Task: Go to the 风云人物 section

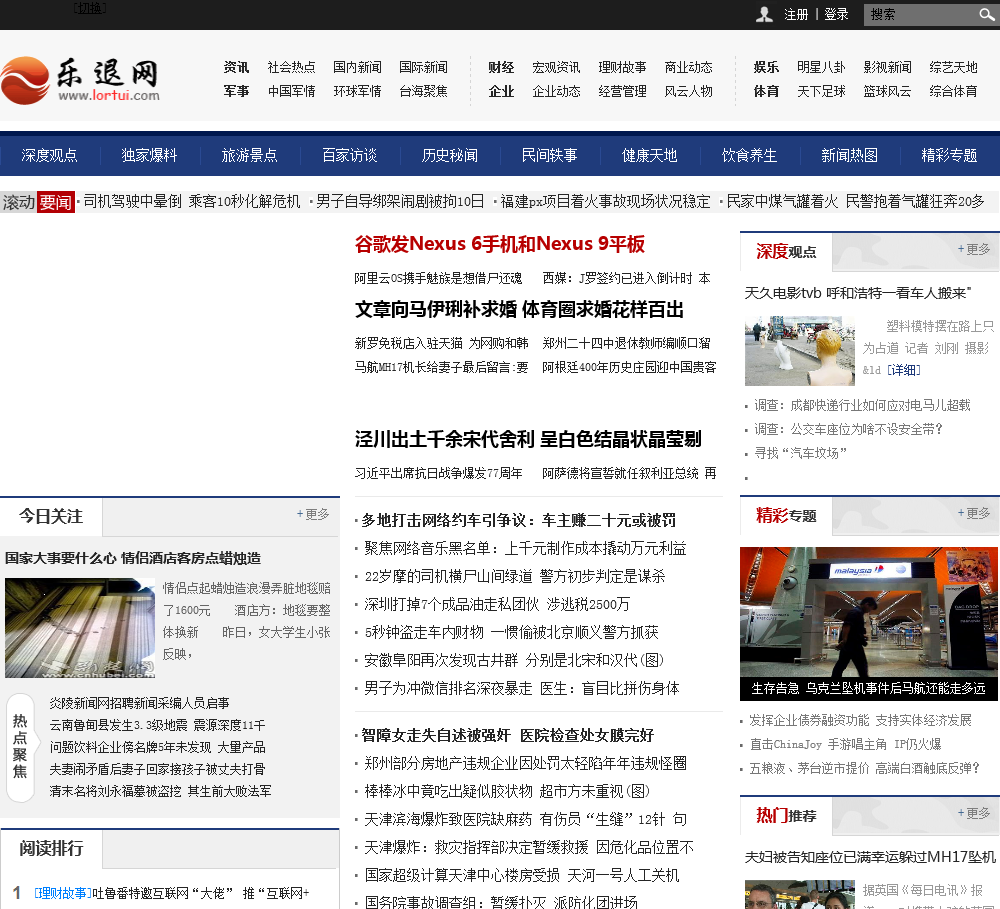Action: 689,91
